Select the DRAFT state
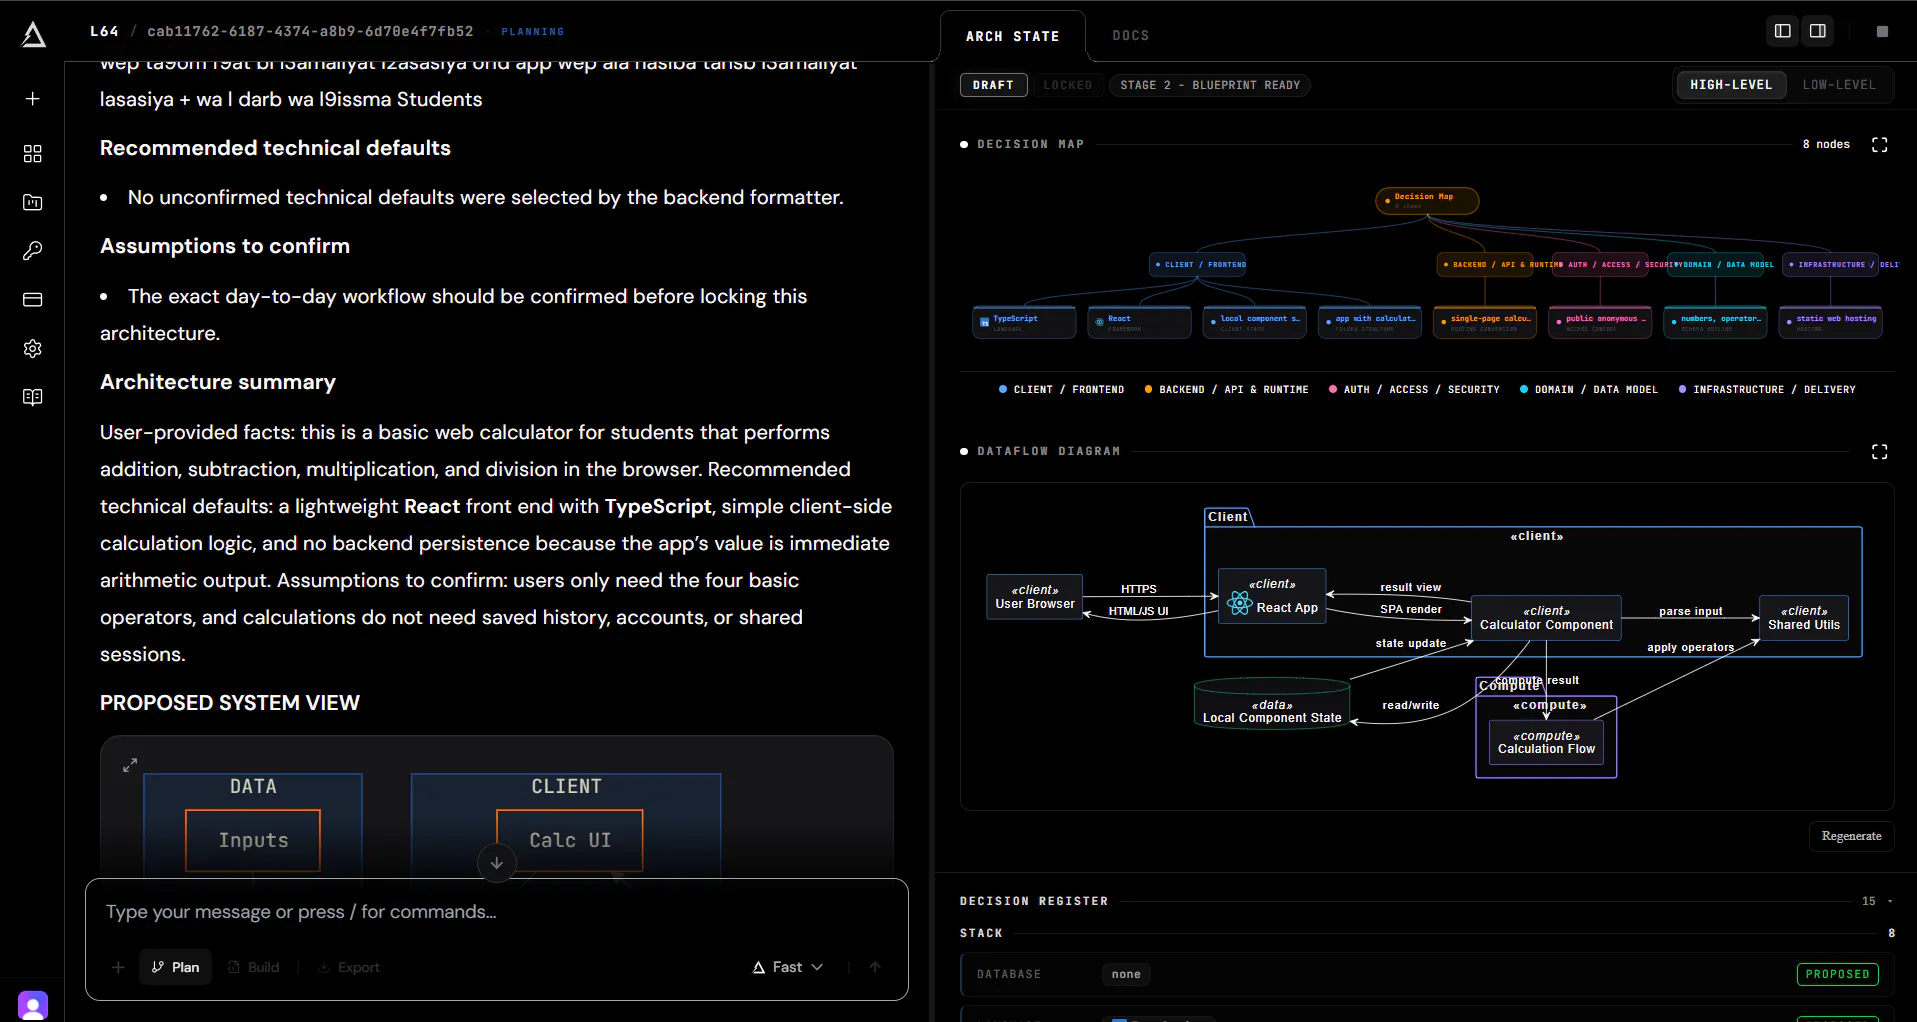Screen dimensions: 1917x1022 tap(993, 85)
